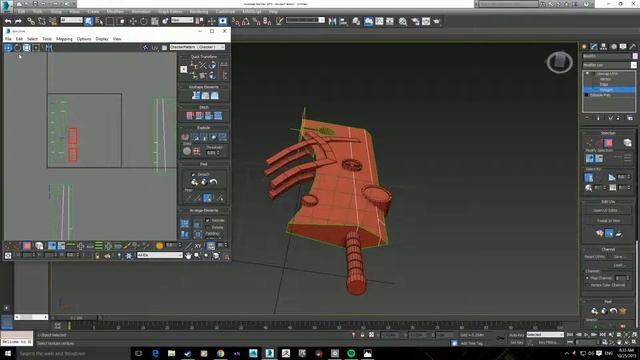
Task: Click the Open UV Editor button
Action: pos(608,210)
